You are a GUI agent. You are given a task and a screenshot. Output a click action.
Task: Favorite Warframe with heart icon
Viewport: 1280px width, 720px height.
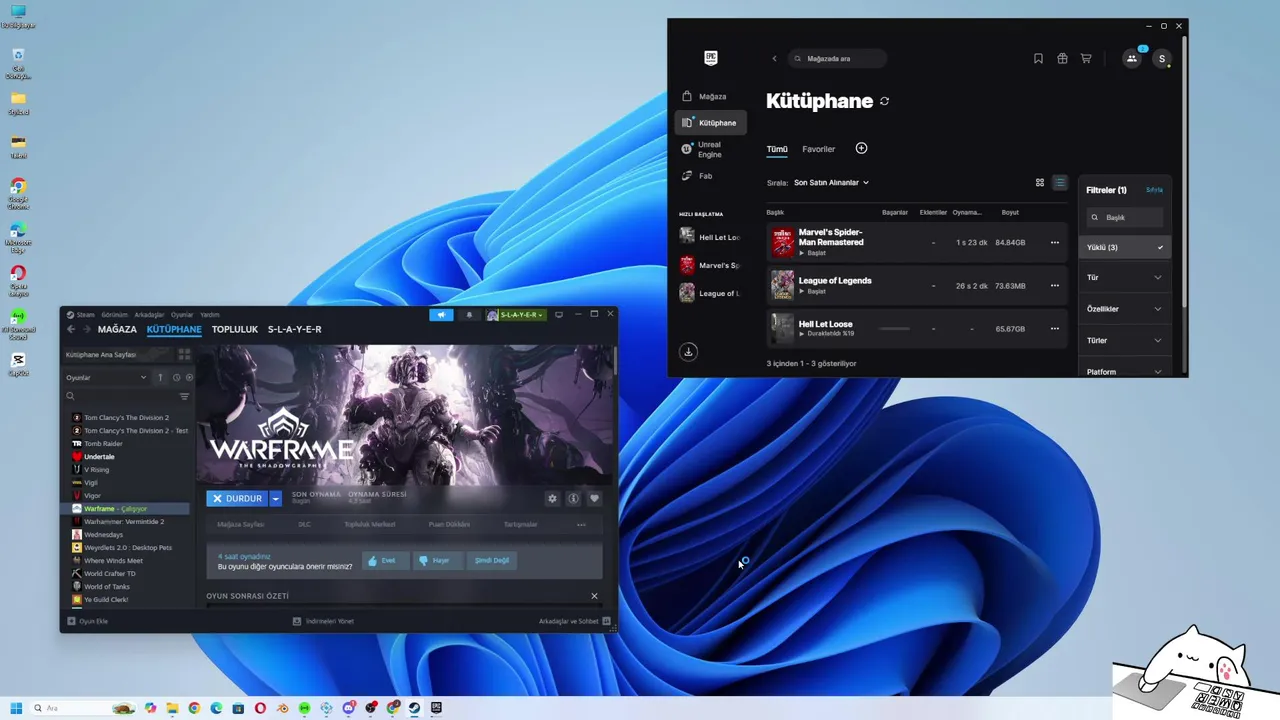coord(594,498)
